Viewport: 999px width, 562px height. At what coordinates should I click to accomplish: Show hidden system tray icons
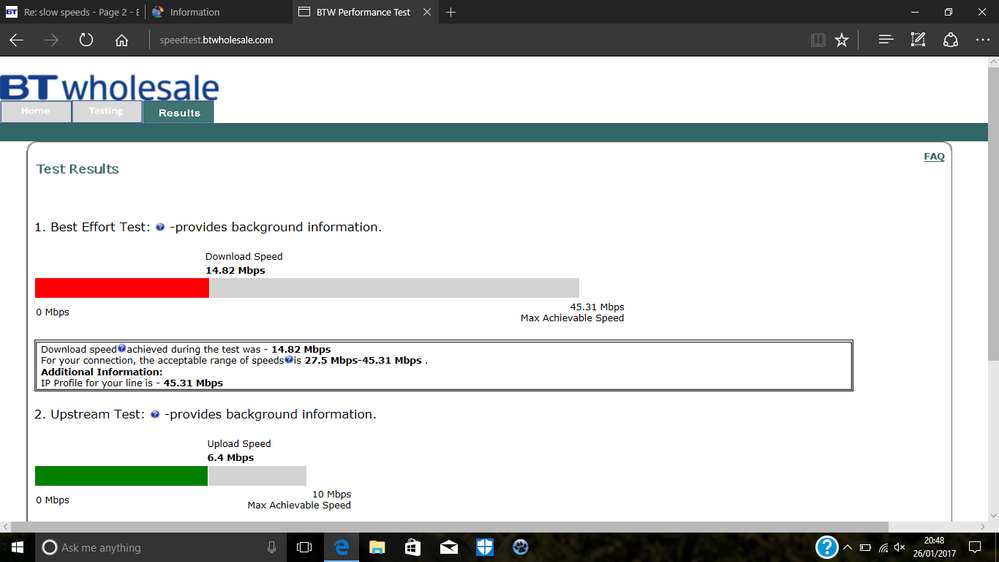pyautogui.click(x=847, y=547)
